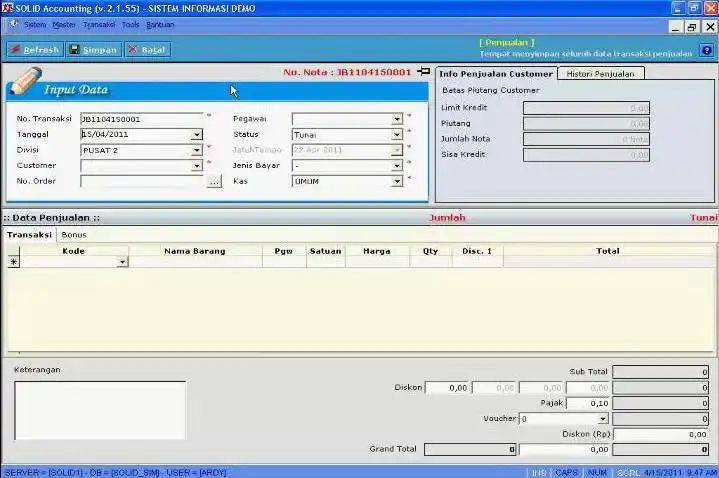Click the Harga column header

(377, 251)
